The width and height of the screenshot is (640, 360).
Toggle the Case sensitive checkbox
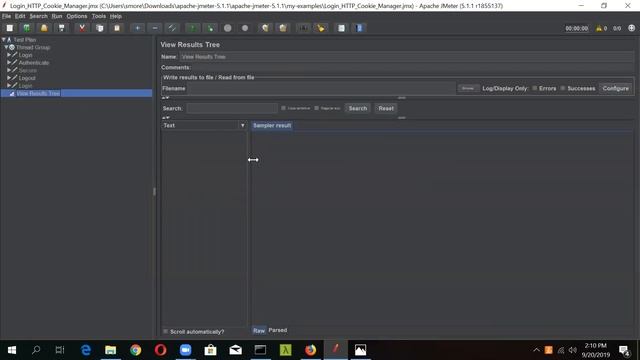283,108
